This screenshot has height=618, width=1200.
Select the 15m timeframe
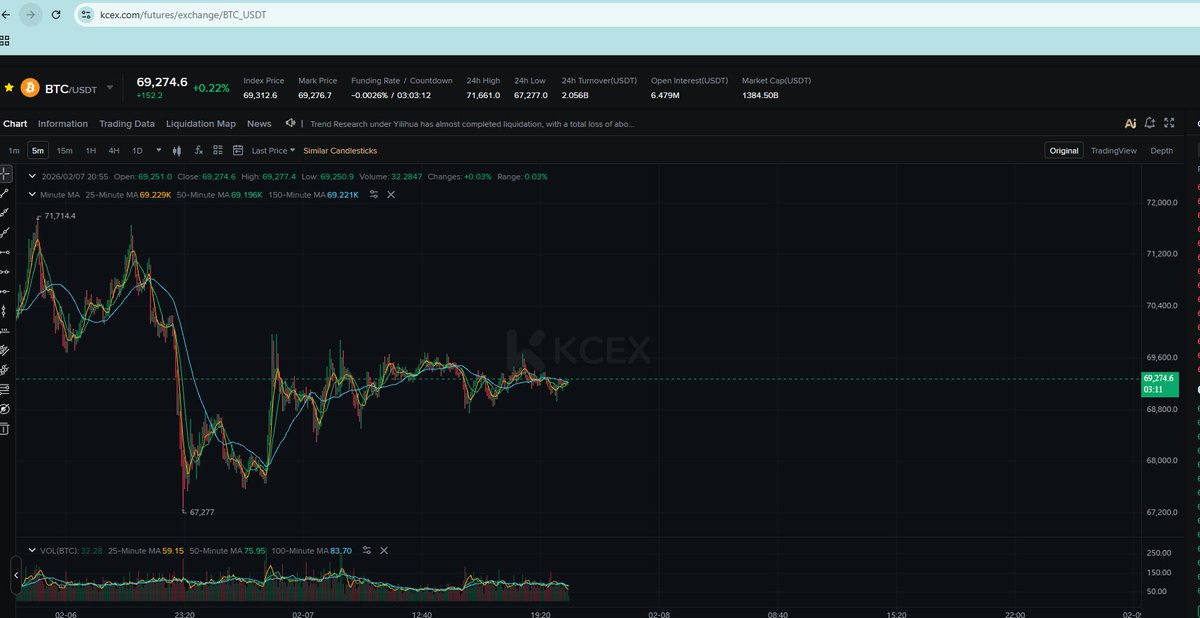pyautogui.click(x=64, y=151)
